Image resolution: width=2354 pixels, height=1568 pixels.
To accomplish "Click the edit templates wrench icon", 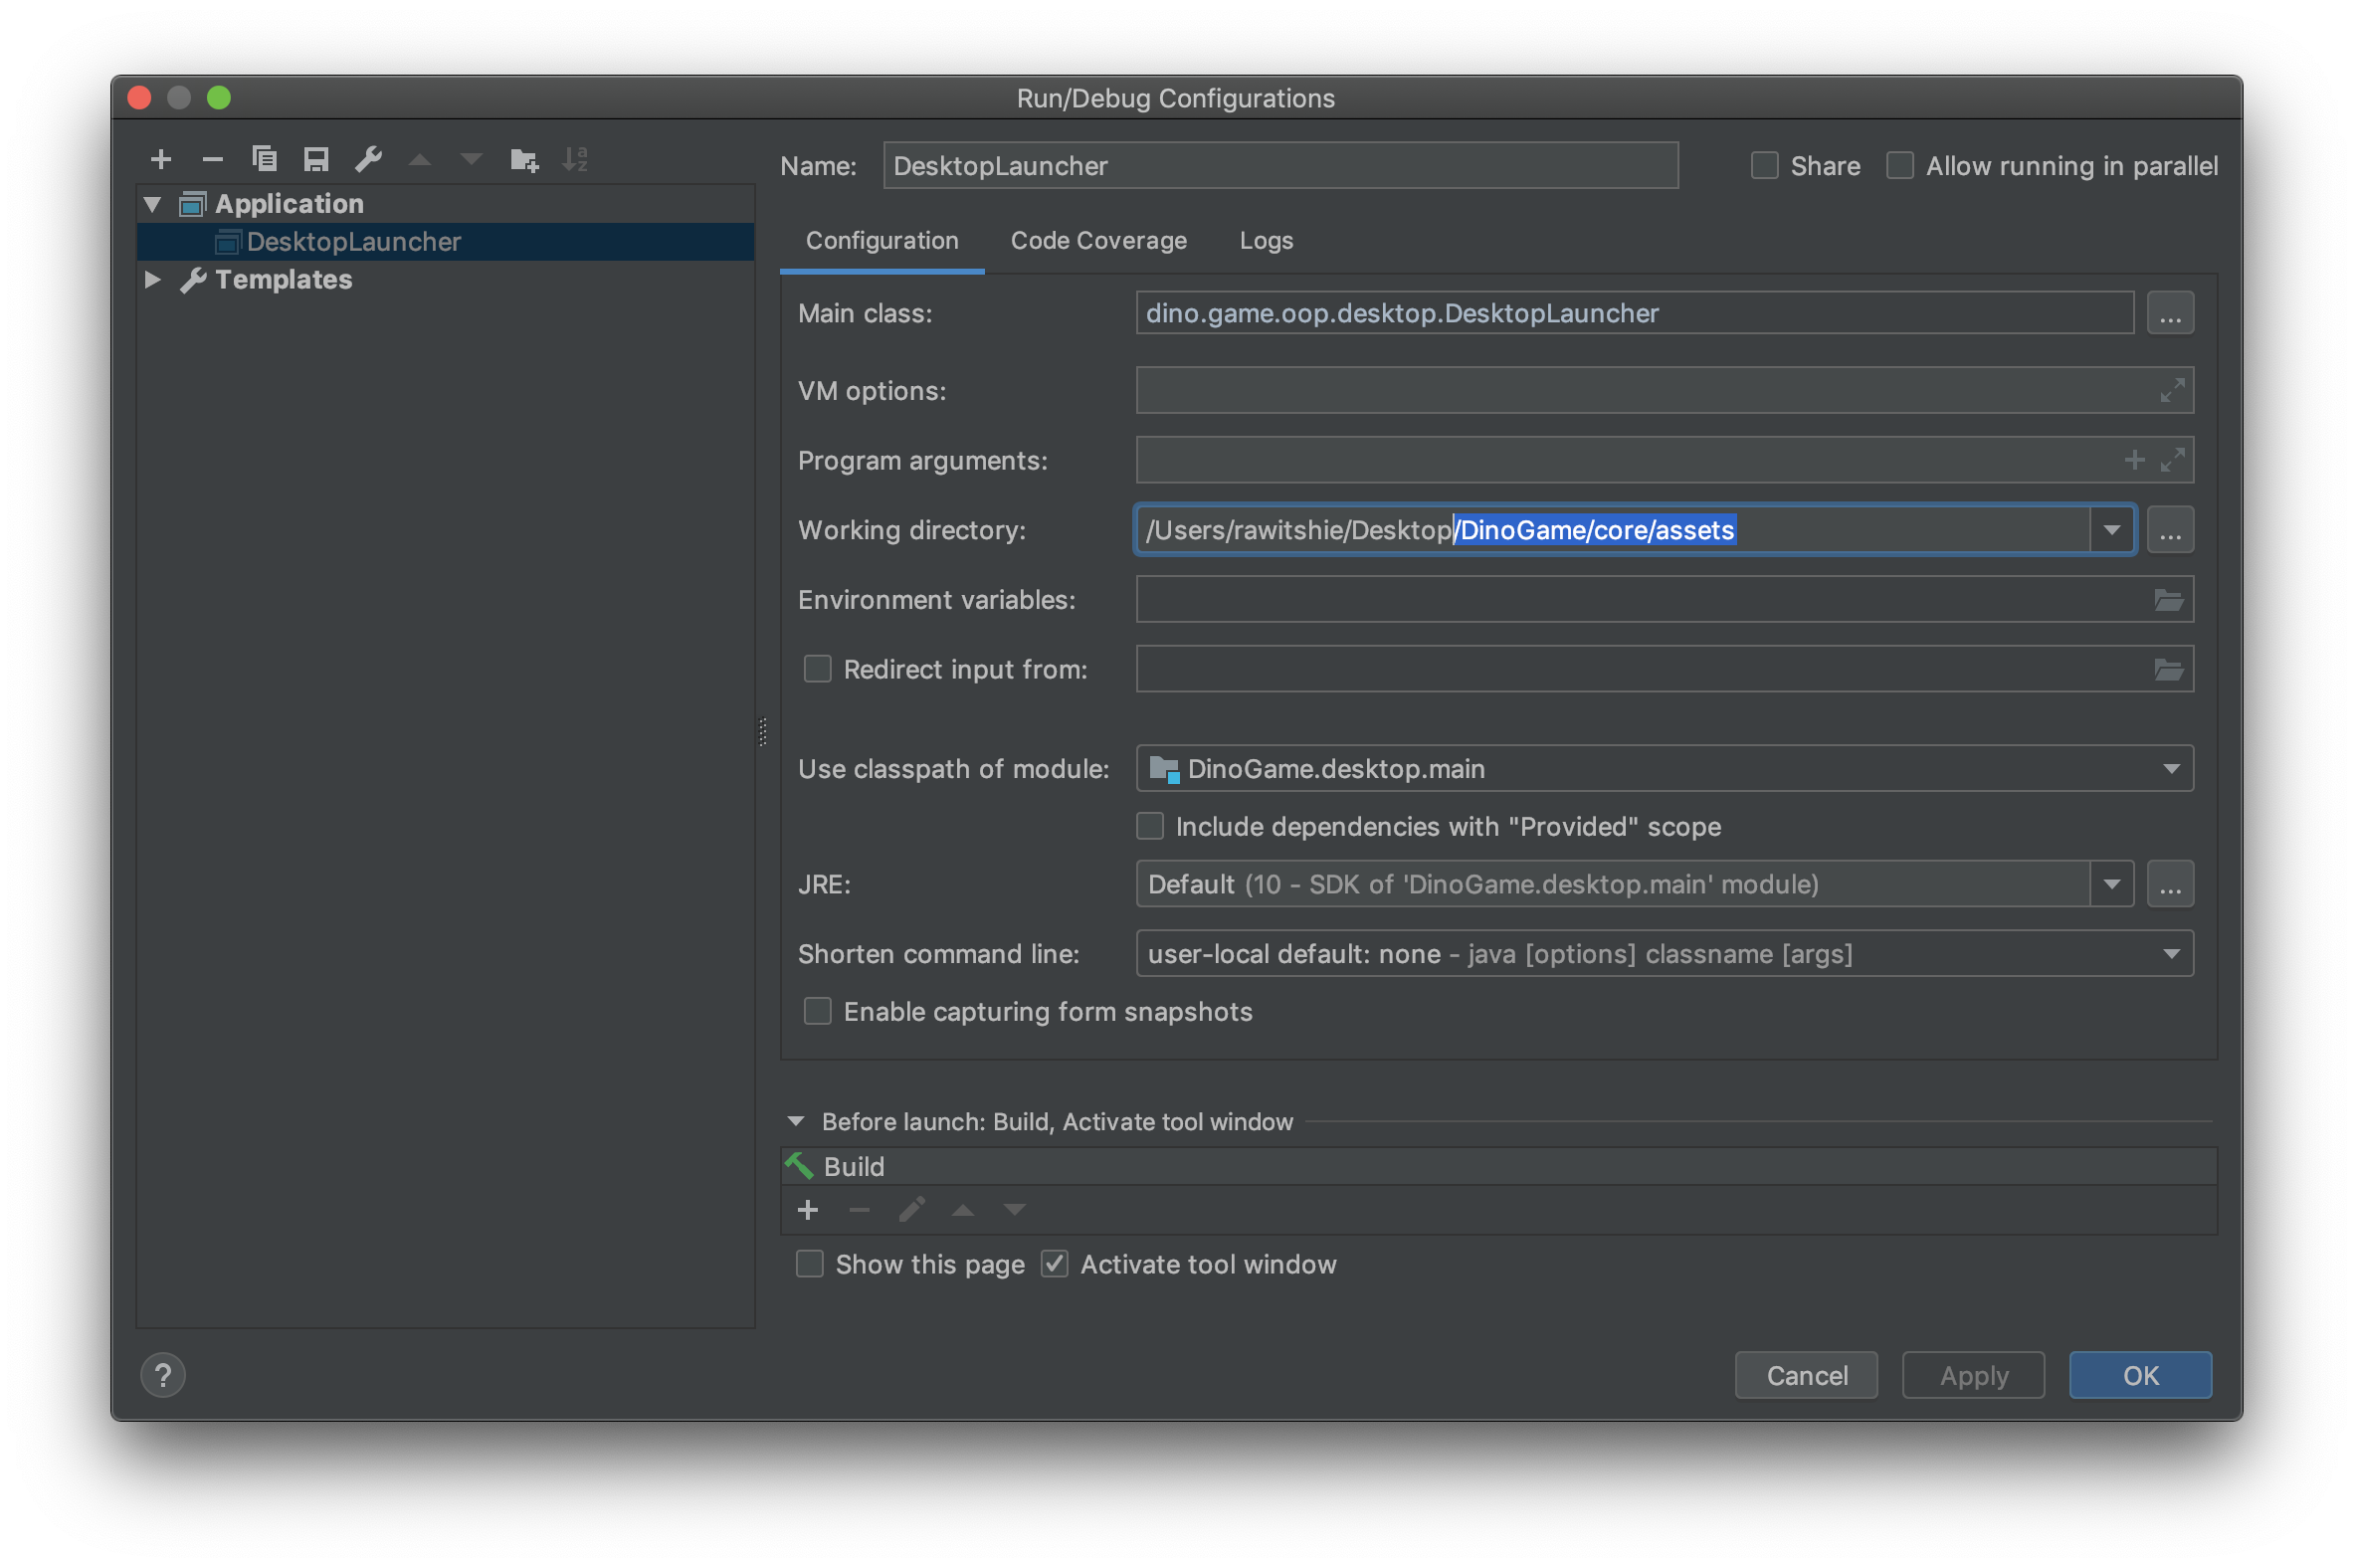I will click(x=368, y=159).
